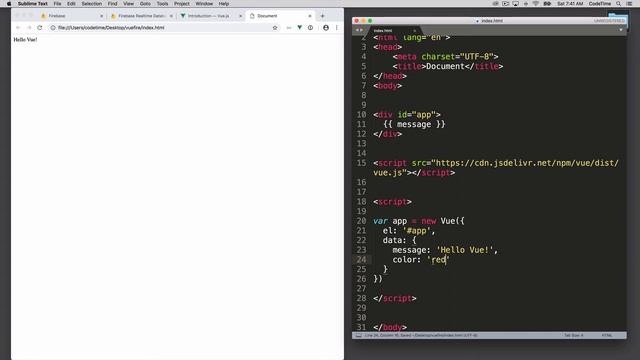Screen dimensions: 640x360
Task: Open the Sublime Text application menu
Action: pos(33,4)
